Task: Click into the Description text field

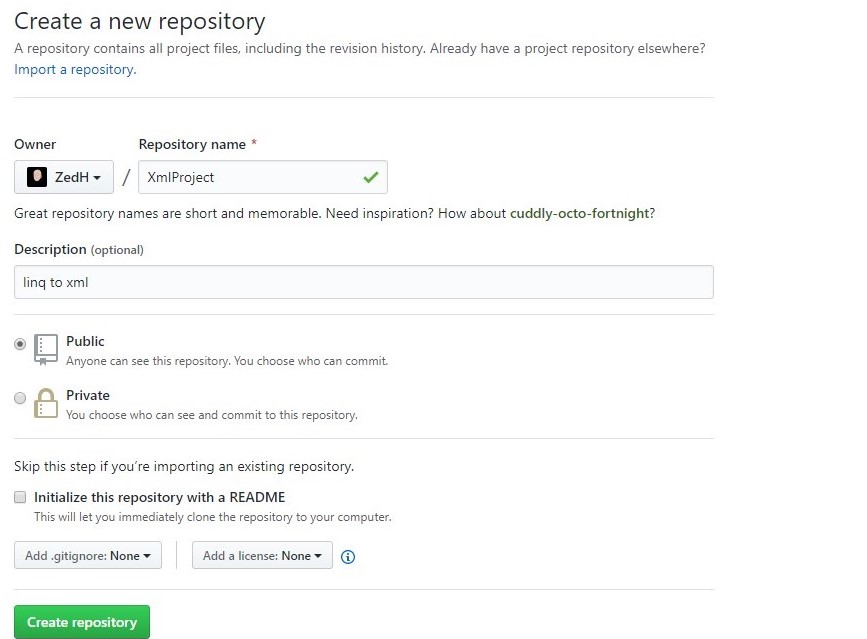Action: pyautogui.click(x=364, y=282)
